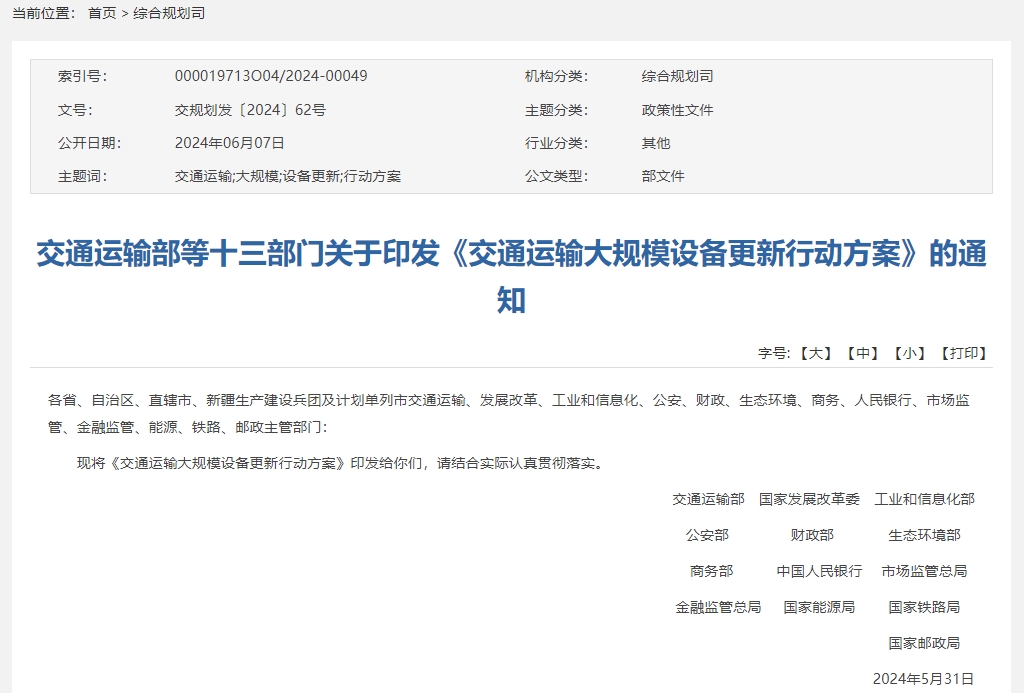Click the 主题词 keywords field
The width and height of the screenshot is (1024, 693).
[x=286, y=176]
